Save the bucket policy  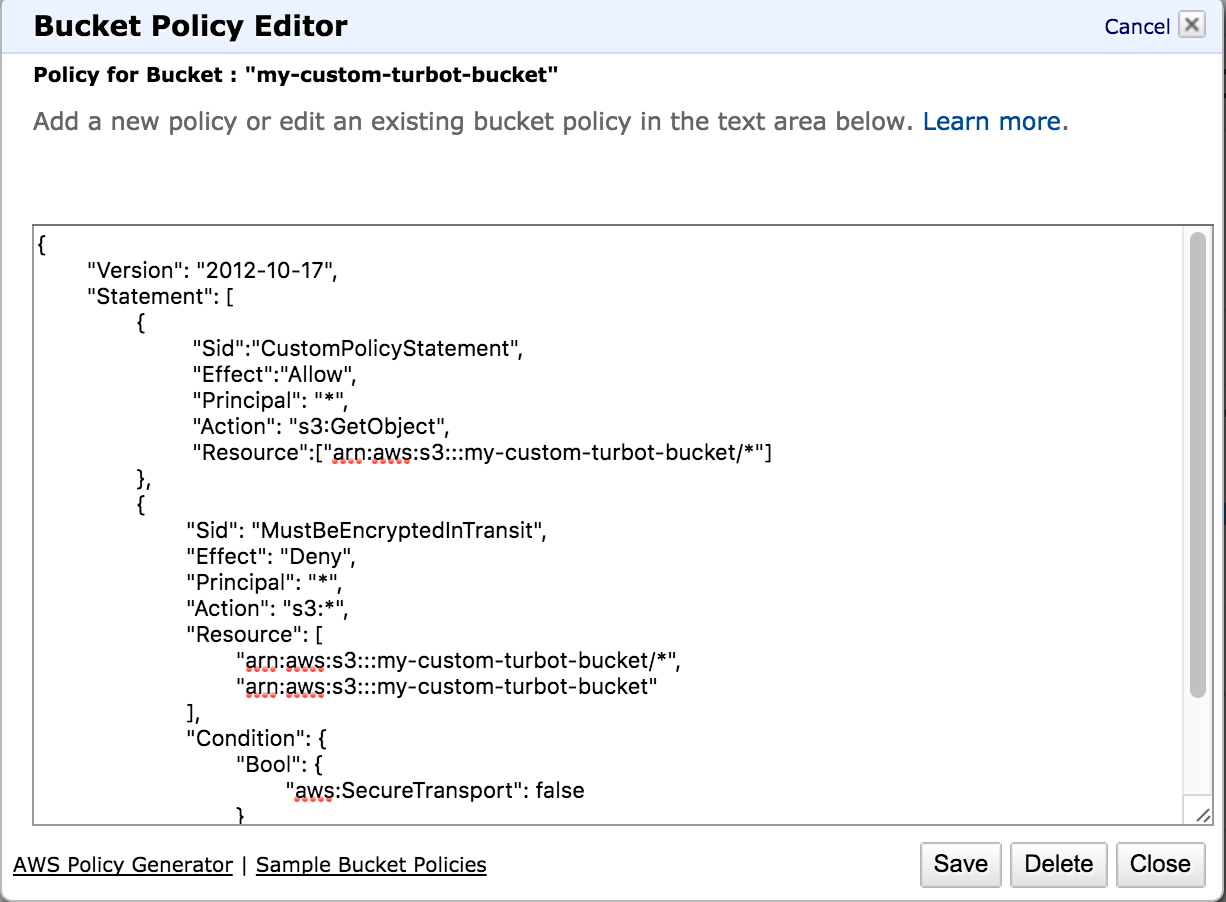pyautogui.click(x=960, y=864)
